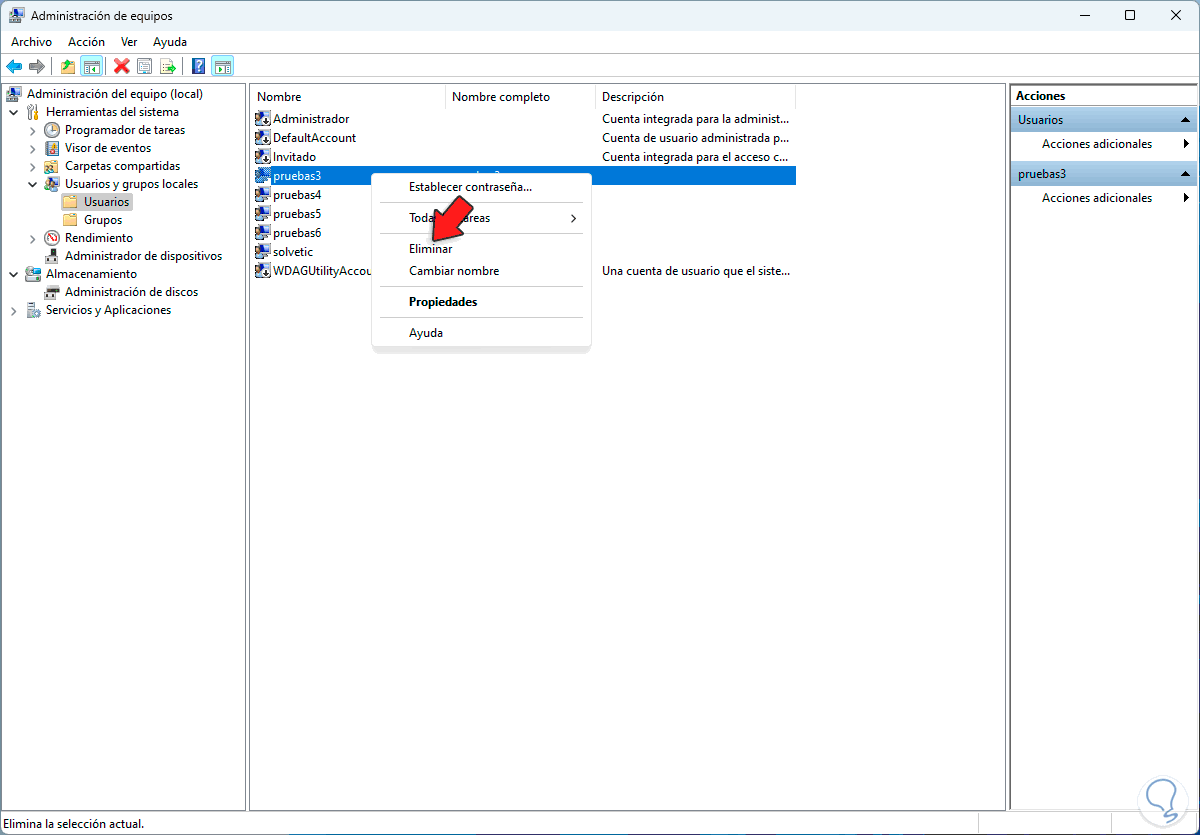Open Properties using the toolbar icon
The image size is (1200, 835).
pyautogui.click(x=144, y=66)
